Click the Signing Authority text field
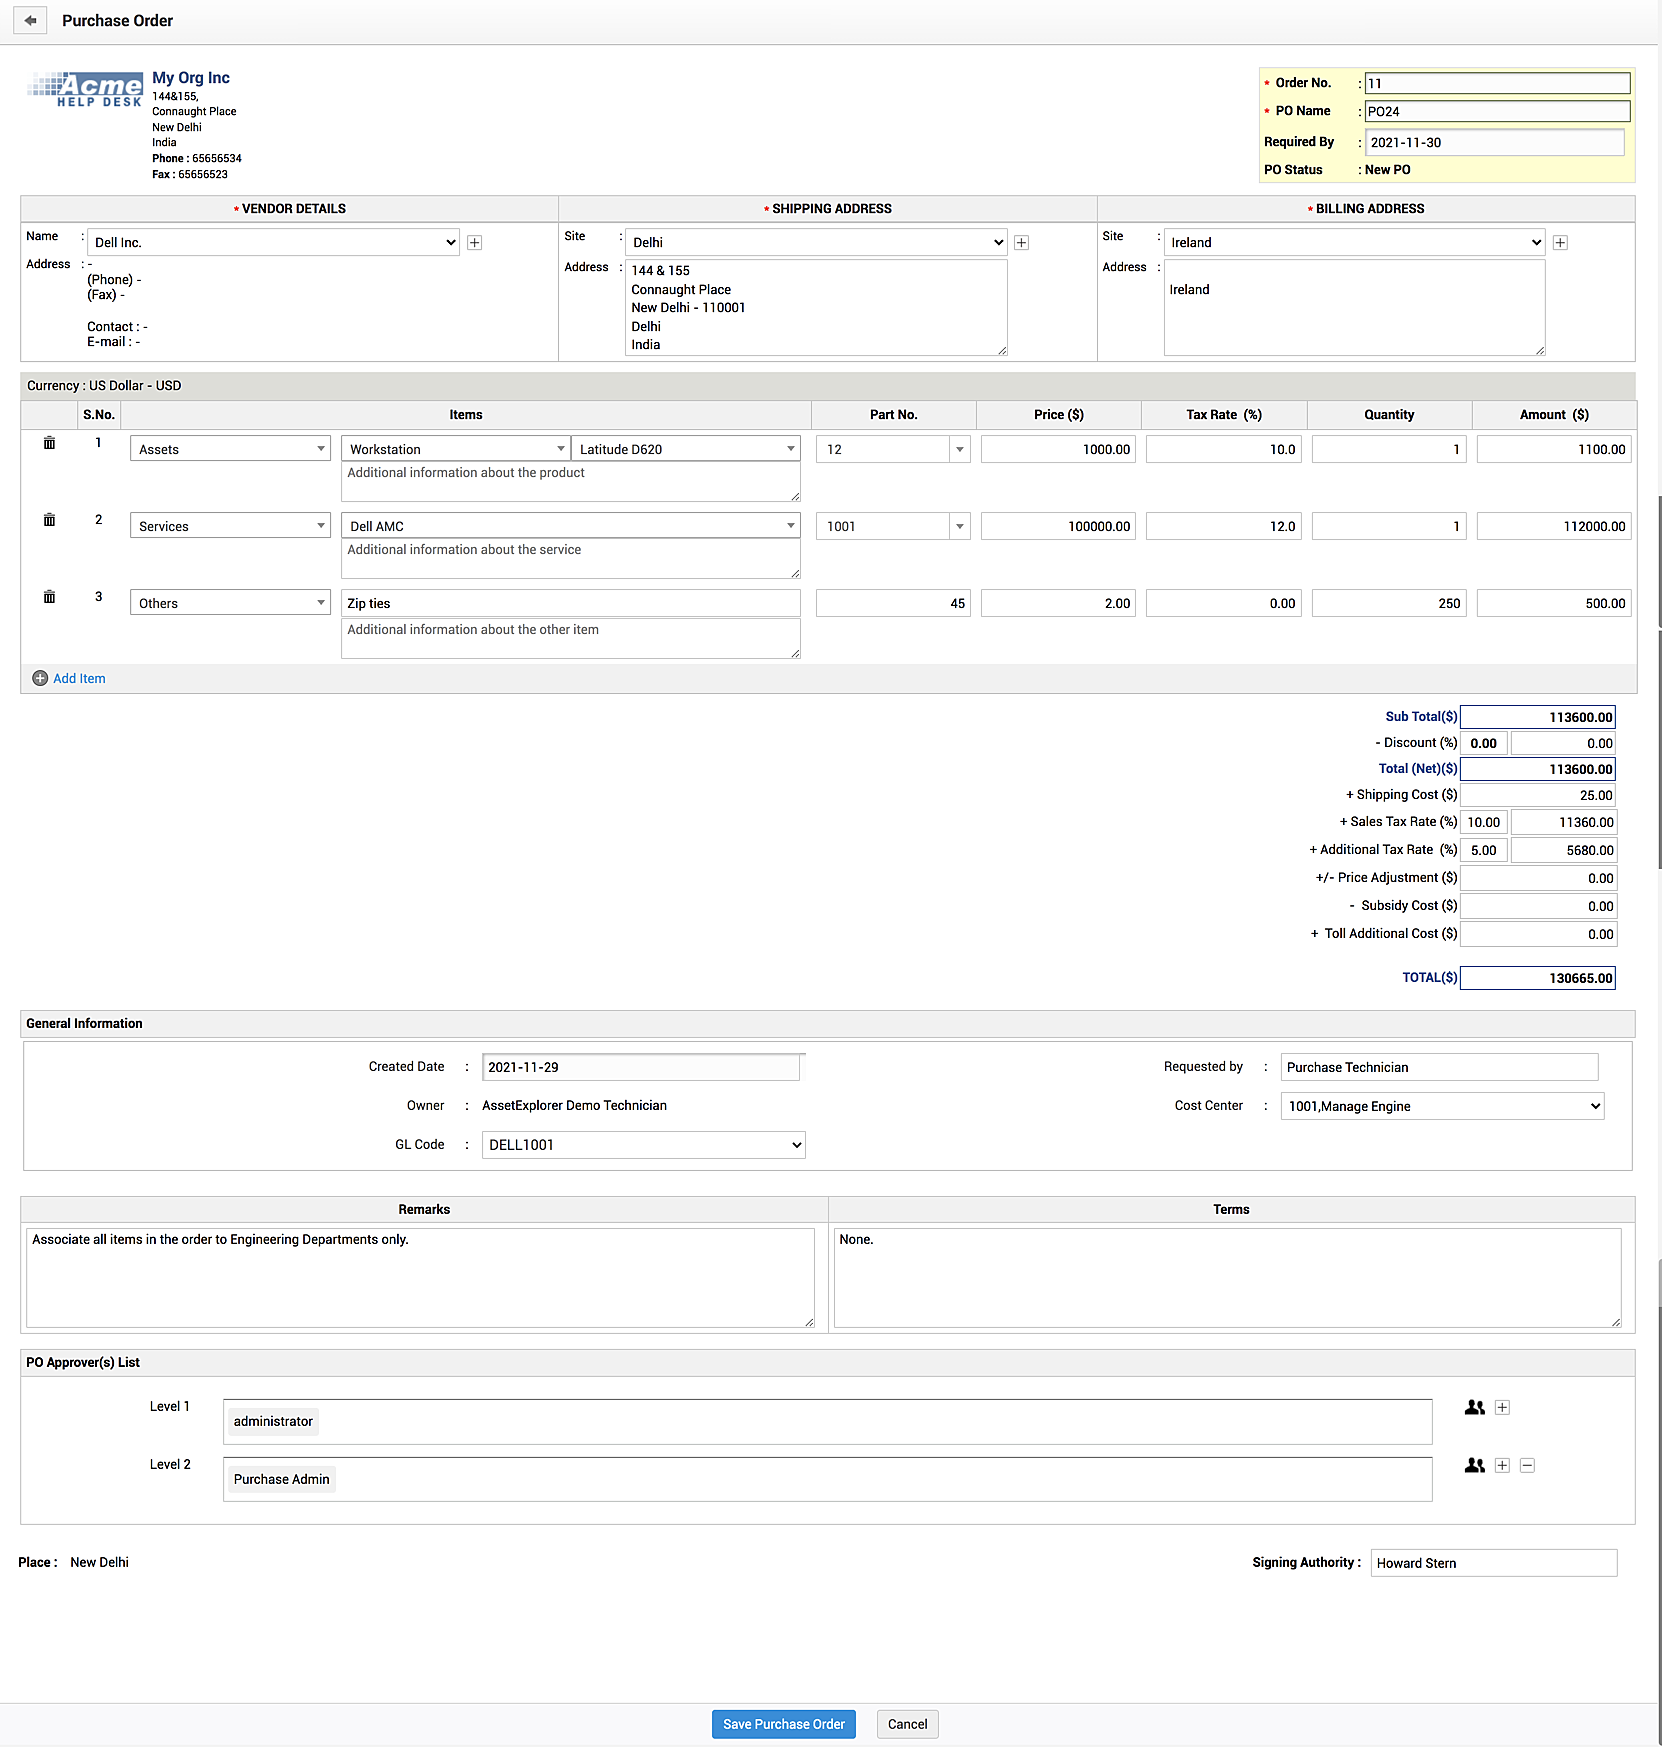The height and width of the screenshot is (1747, 1662). pos(1493,1563)
